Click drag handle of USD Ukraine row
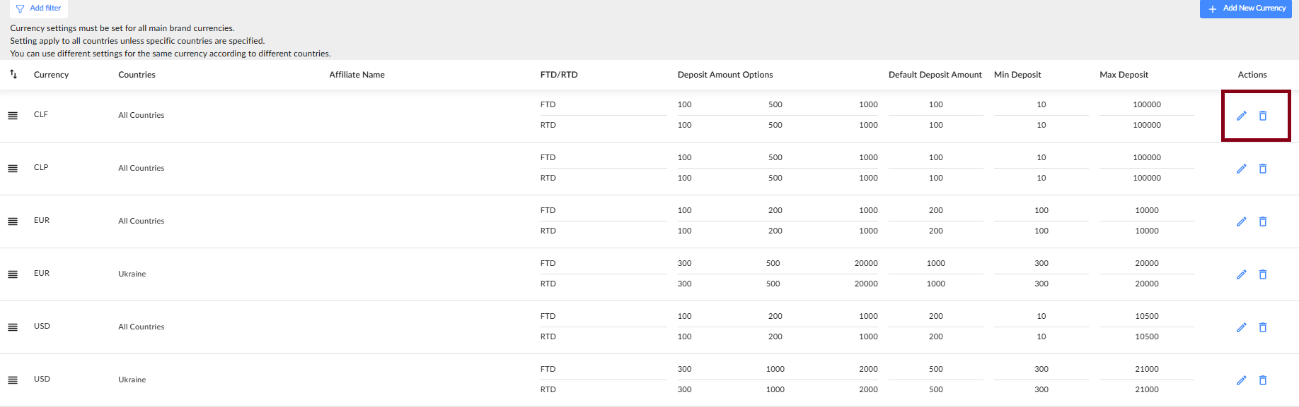The height and width of the screenshot is (407, 1299). (x=13, y=380)
